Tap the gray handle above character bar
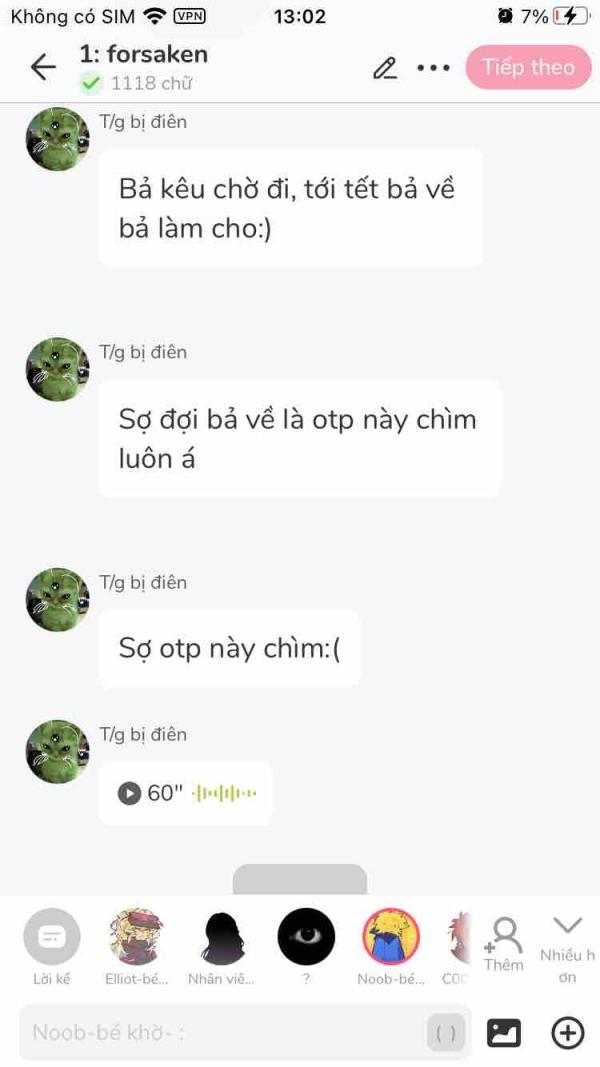This screenshot has width=600, height=1067. click(300, 879)
